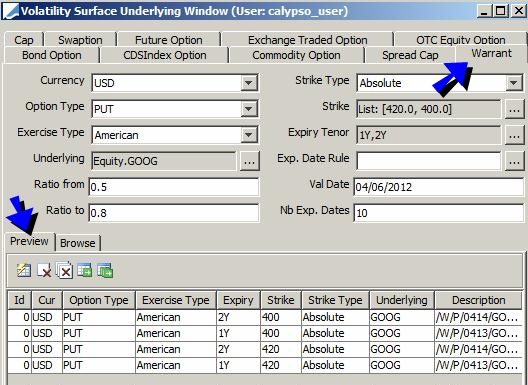Click the Expiry Tenor field showing 1Y,2Y
528x385 pixels.
pos(429,135)
